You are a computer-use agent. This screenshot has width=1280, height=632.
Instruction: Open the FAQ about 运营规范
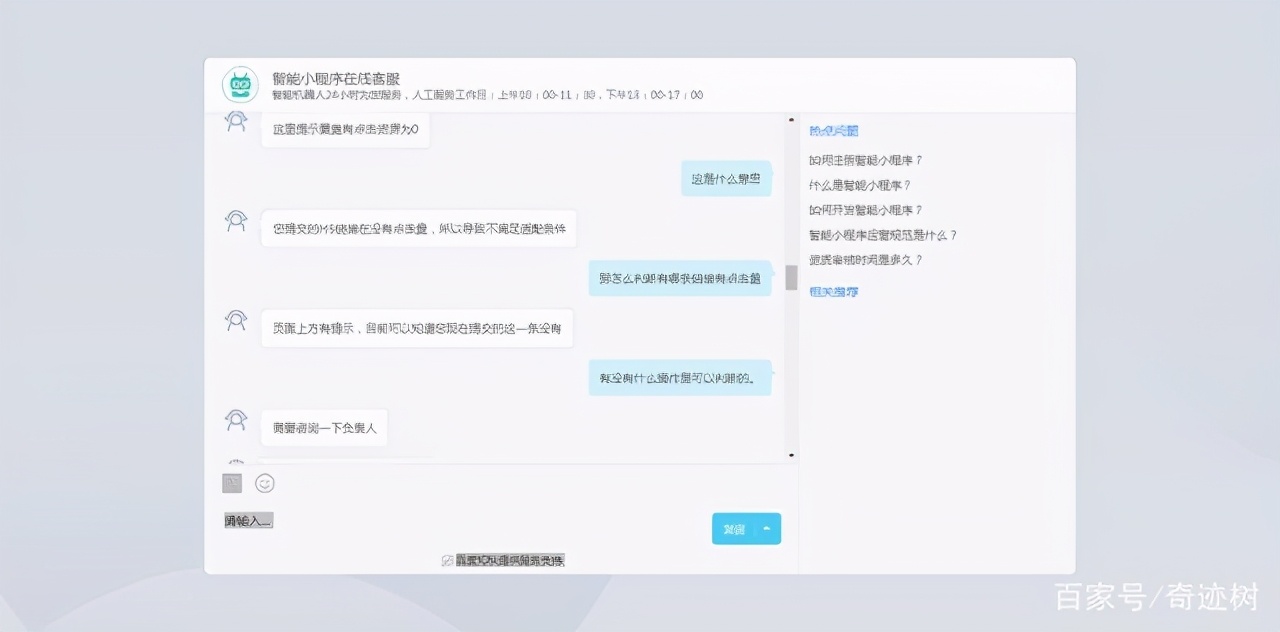click(x=881, y=234)
